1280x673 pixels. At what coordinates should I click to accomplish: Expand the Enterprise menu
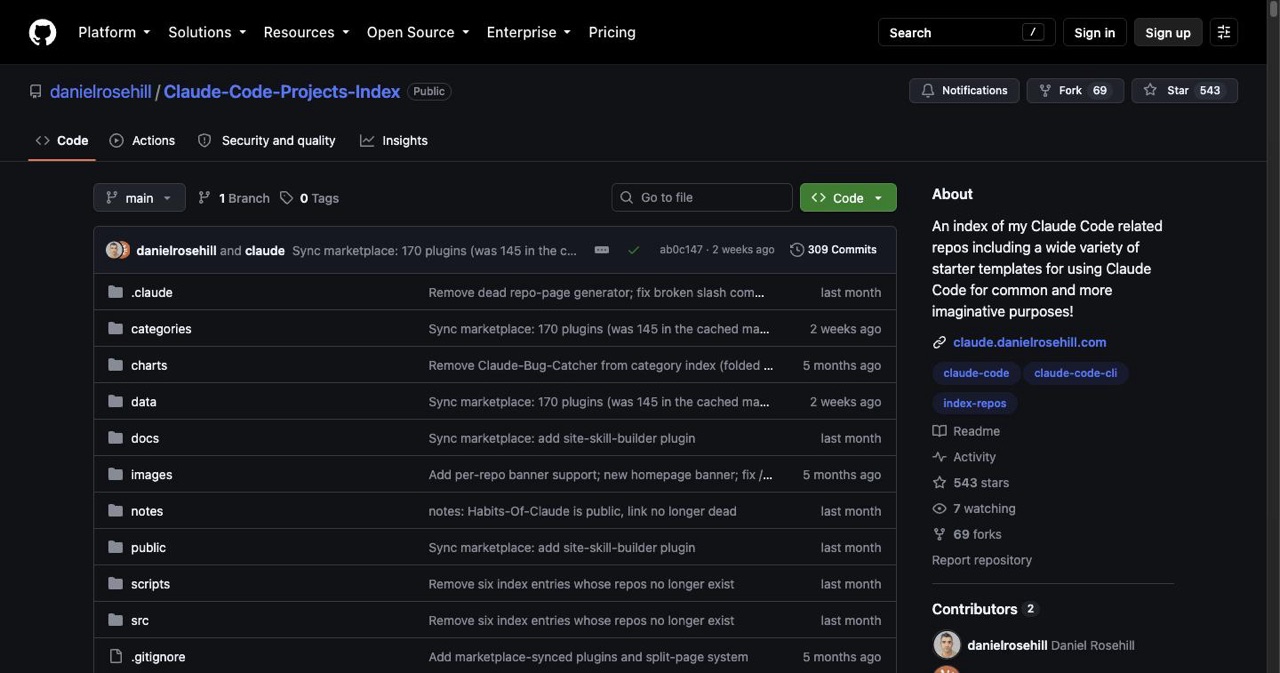click(x=529, y=32)
